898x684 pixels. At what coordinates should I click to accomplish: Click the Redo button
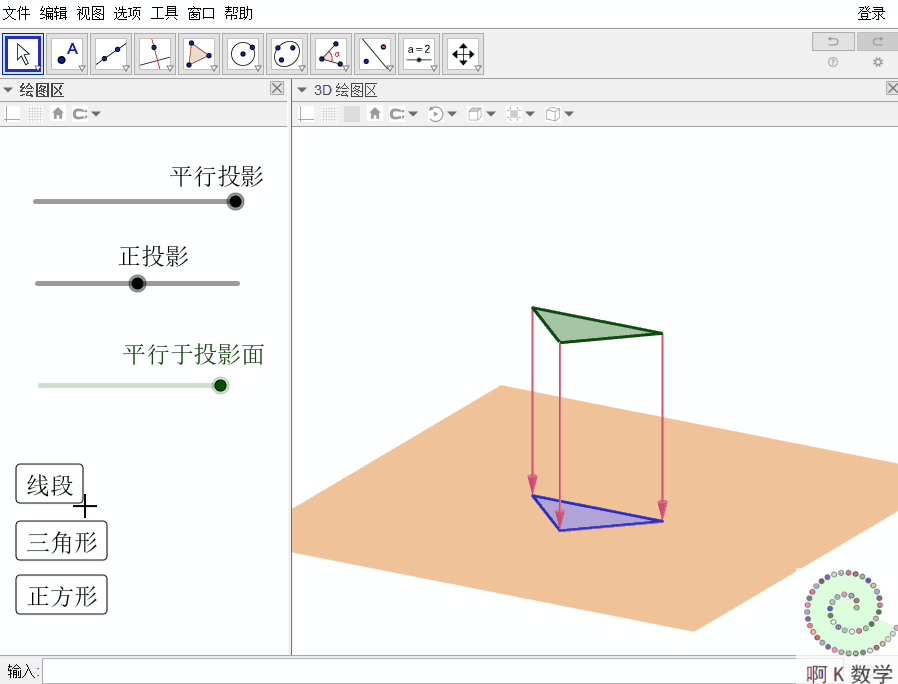[x=877, y=41]
